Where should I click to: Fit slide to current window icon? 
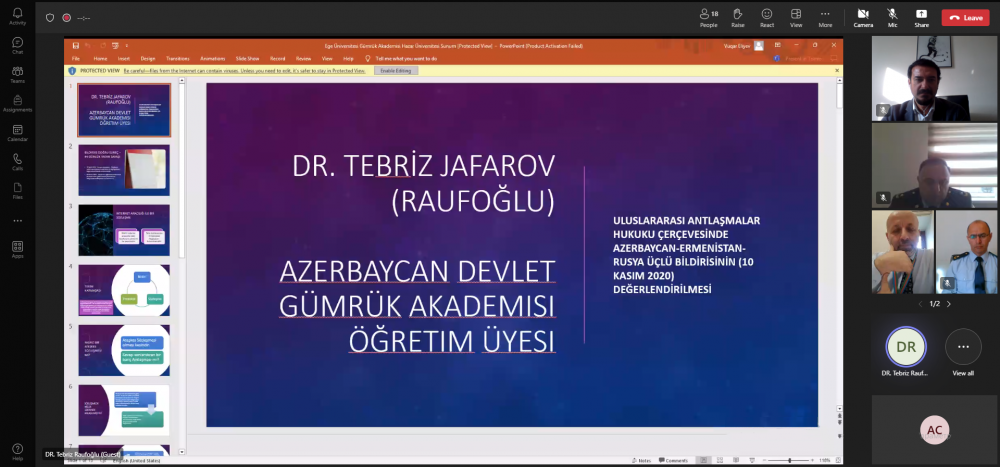pos(837,460)
